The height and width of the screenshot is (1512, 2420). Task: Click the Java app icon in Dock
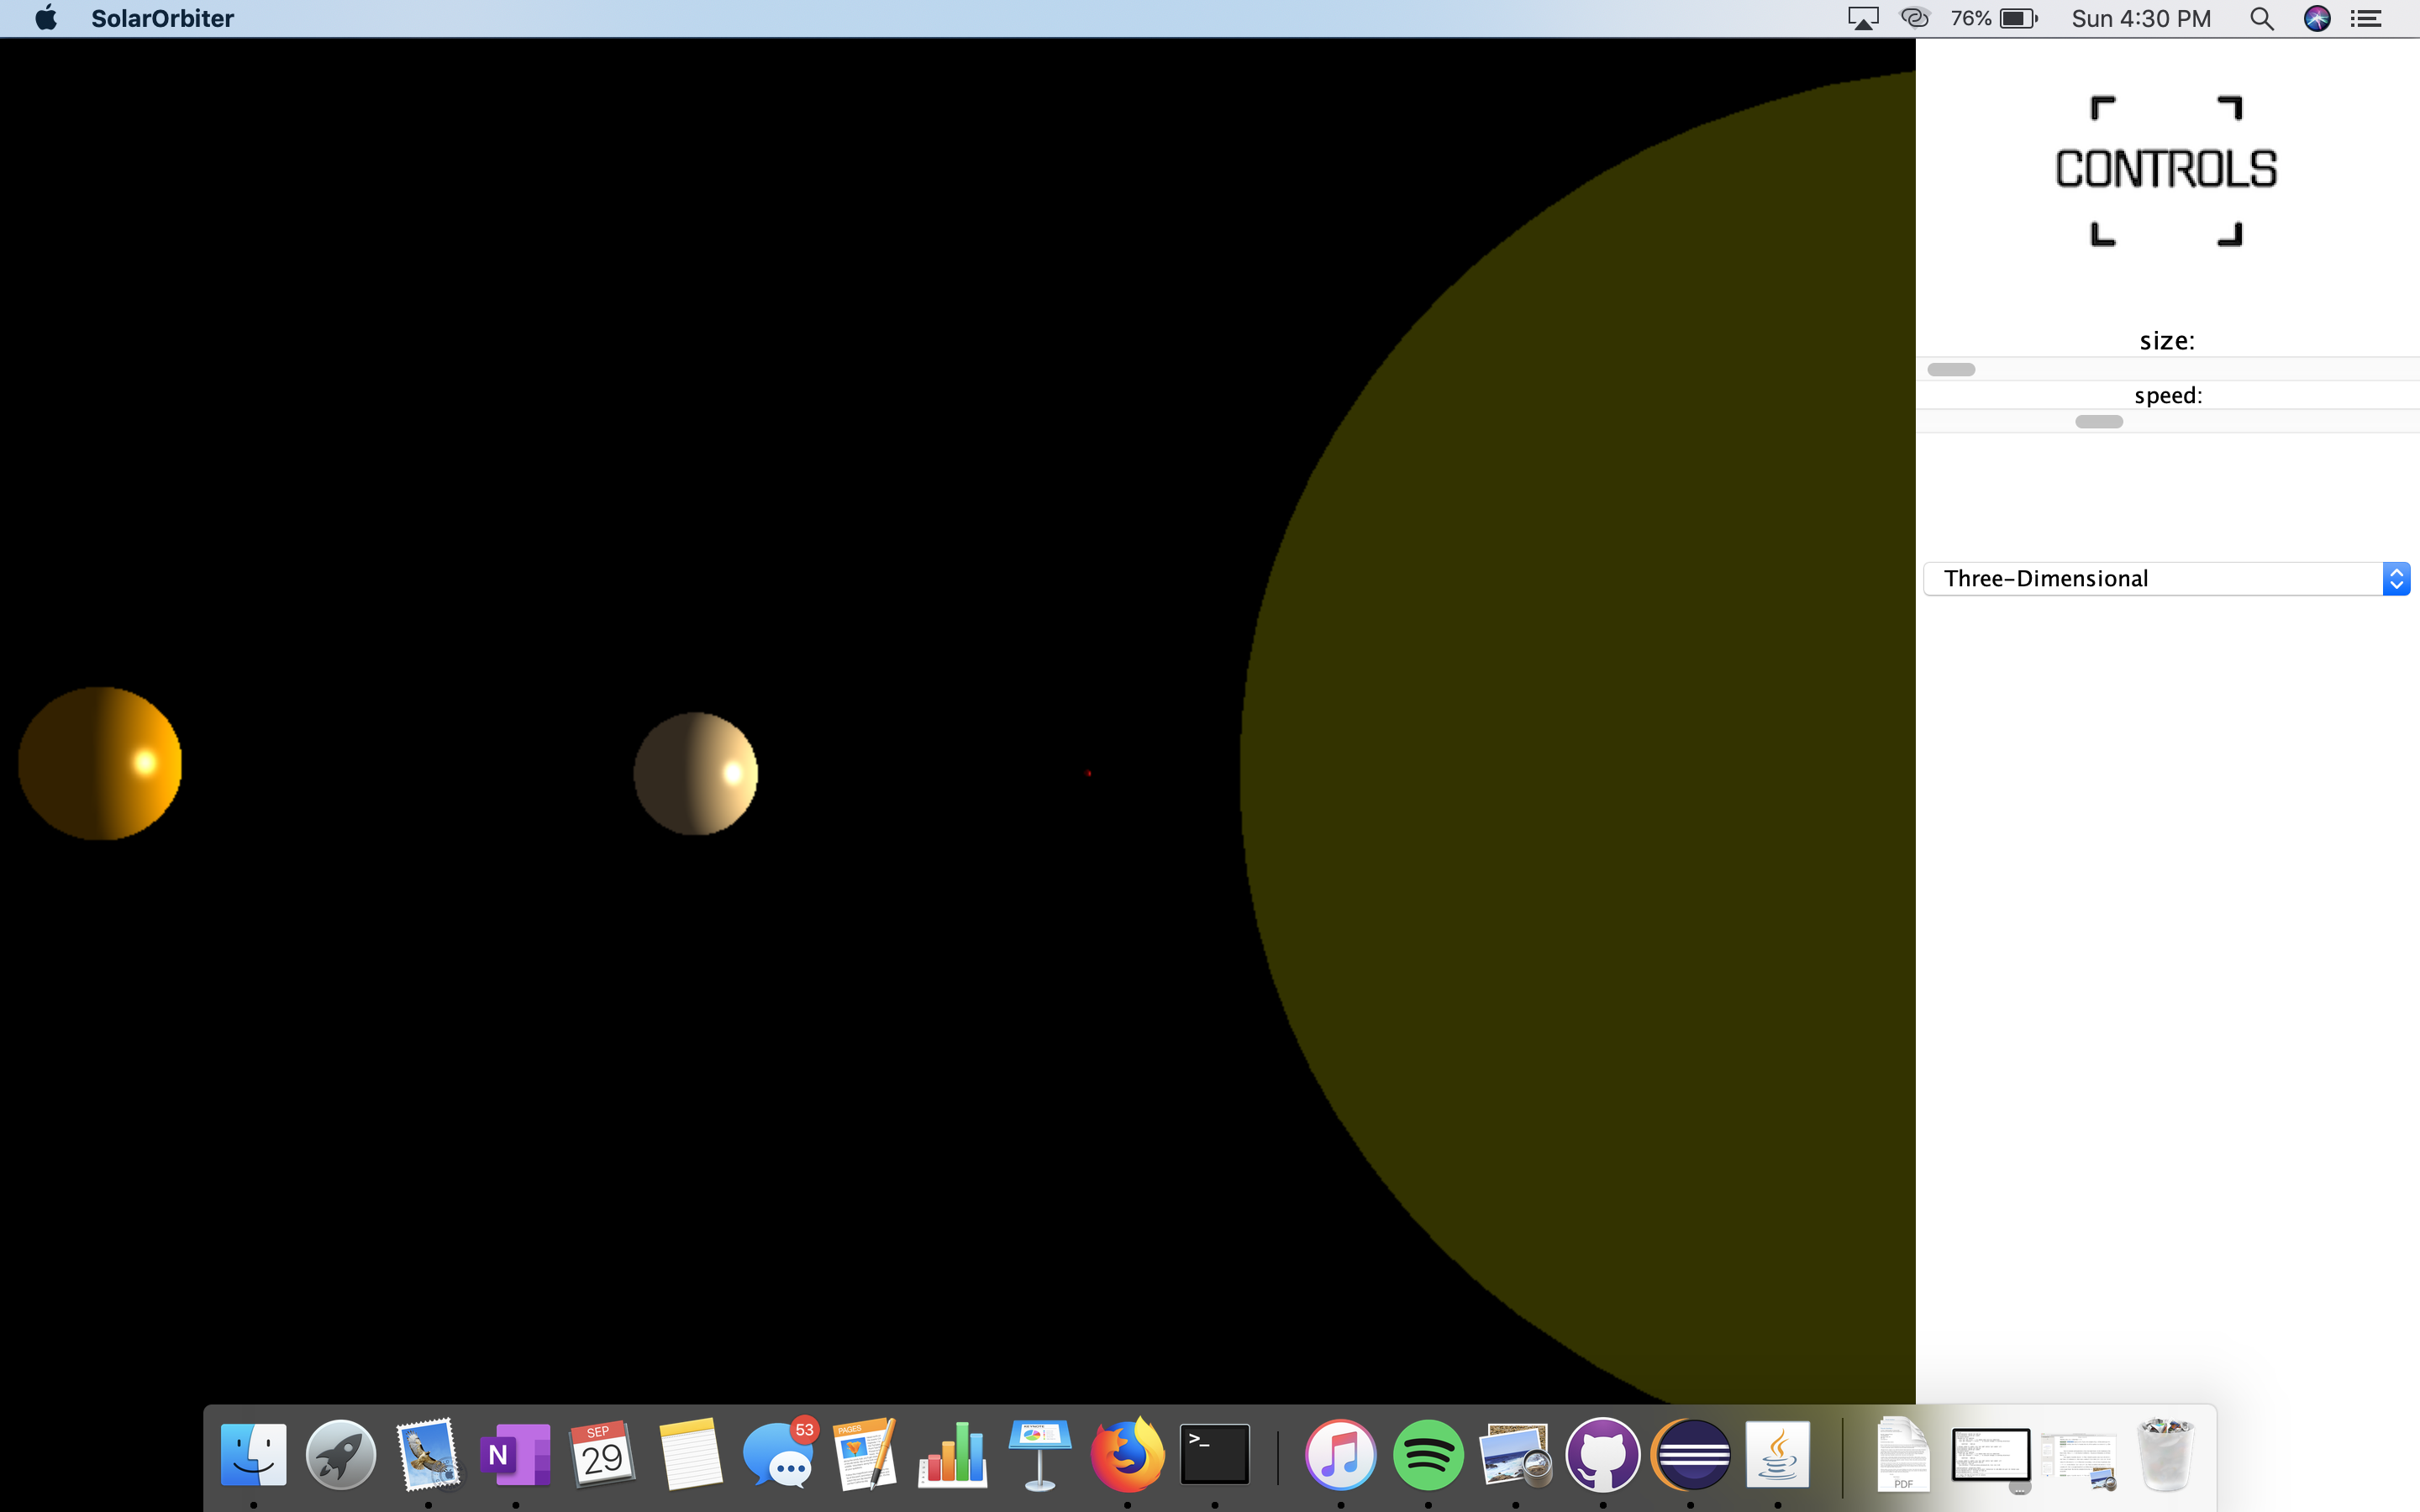coord(1777,1455)
